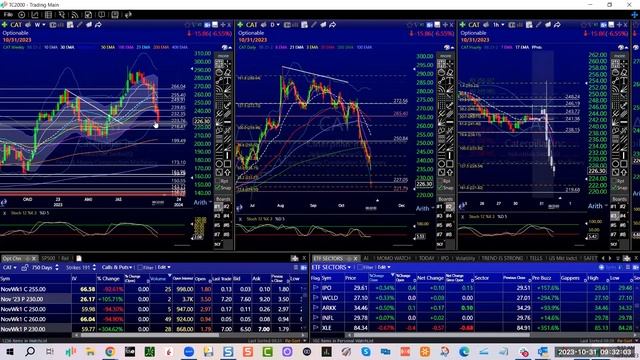640x360 pixels.
Task: Adjust the 750 Days stepper
Action: point(57,268)
